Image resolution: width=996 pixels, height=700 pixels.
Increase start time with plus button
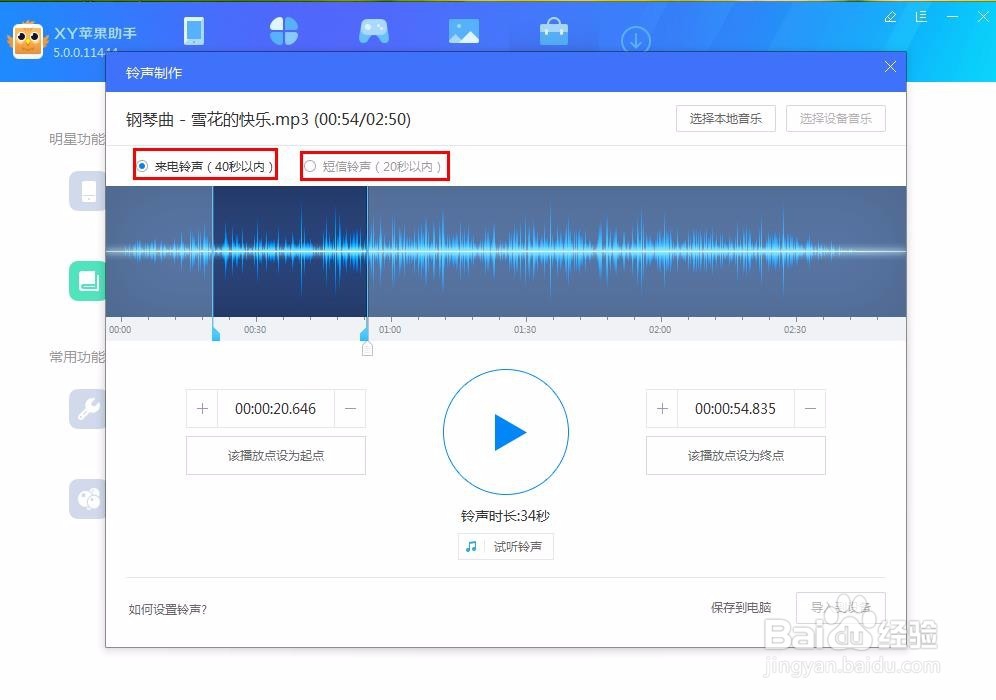click(x=202, y=408)
